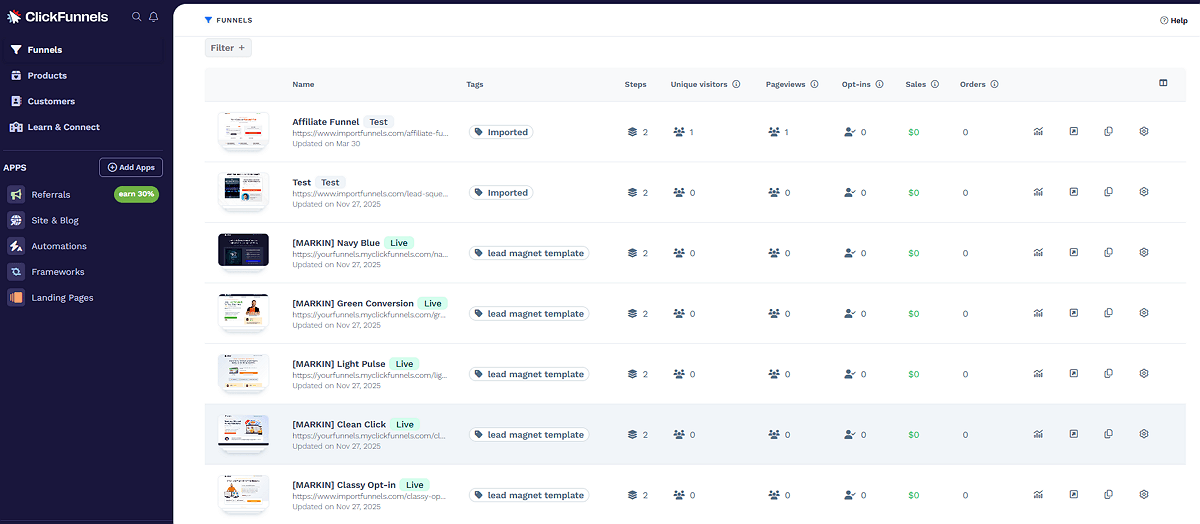This screenshot has height=524, width=1200.
Task: Open the funnel named Test
Action: point(302,182)
